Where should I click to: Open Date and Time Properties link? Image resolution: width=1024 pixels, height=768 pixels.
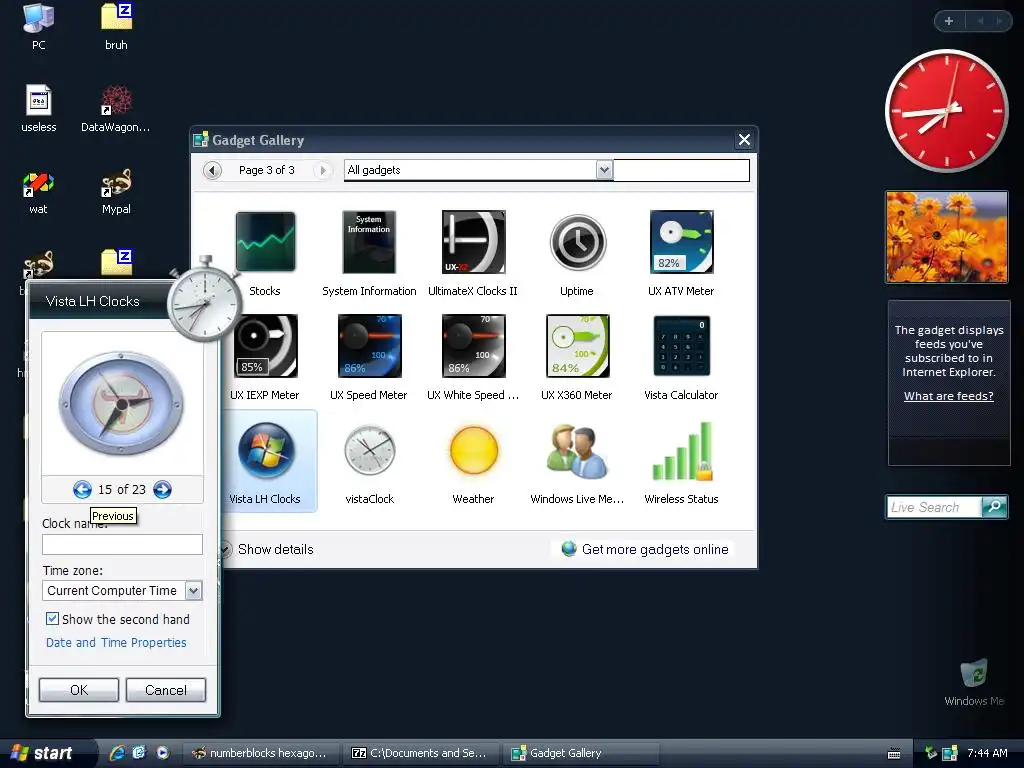[x=116, y=643]
